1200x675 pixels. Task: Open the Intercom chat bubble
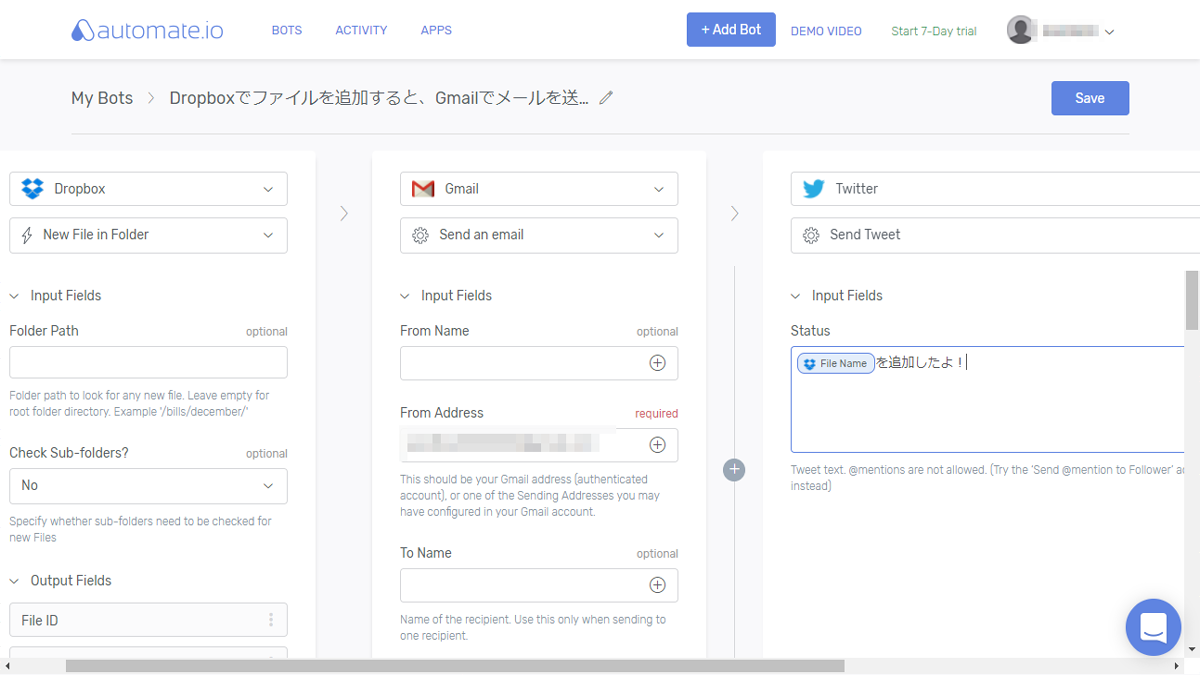click(x=1153, y=627)
